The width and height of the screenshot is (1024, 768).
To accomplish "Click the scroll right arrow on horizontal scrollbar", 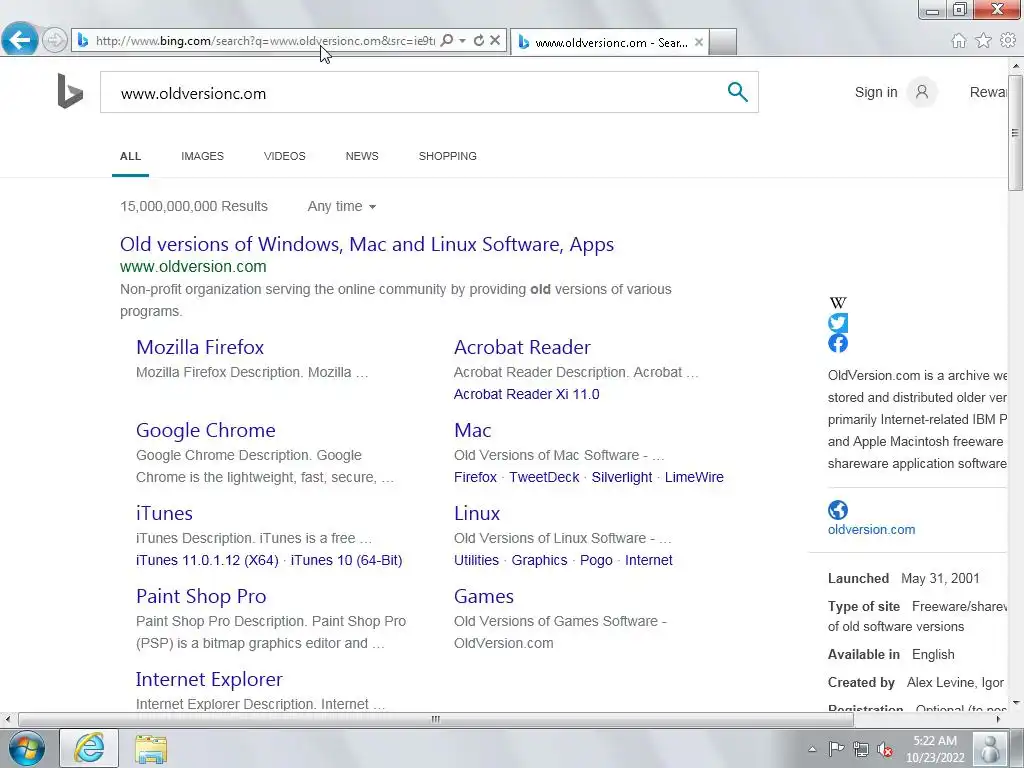I will tap(998, 719).
